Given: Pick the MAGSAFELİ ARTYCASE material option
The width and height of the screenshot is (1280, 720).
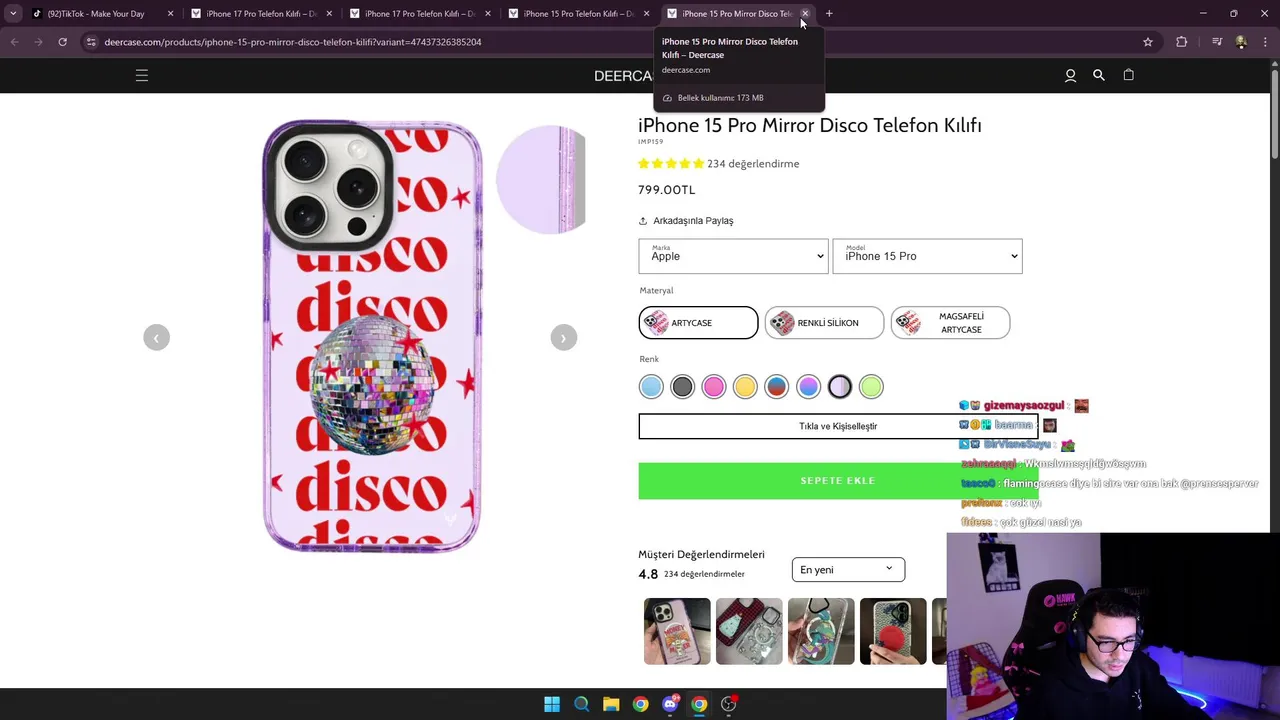Looking at the screenshot, I should [950, 323].
